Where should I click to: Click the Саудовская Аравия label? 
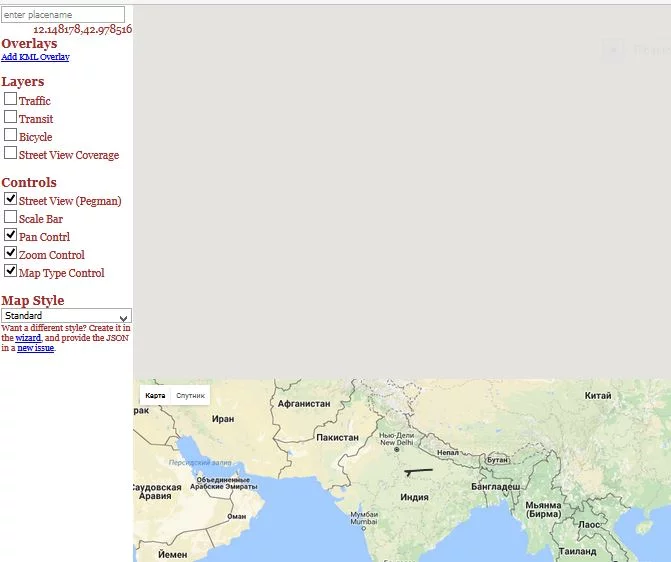click(157, 492)
